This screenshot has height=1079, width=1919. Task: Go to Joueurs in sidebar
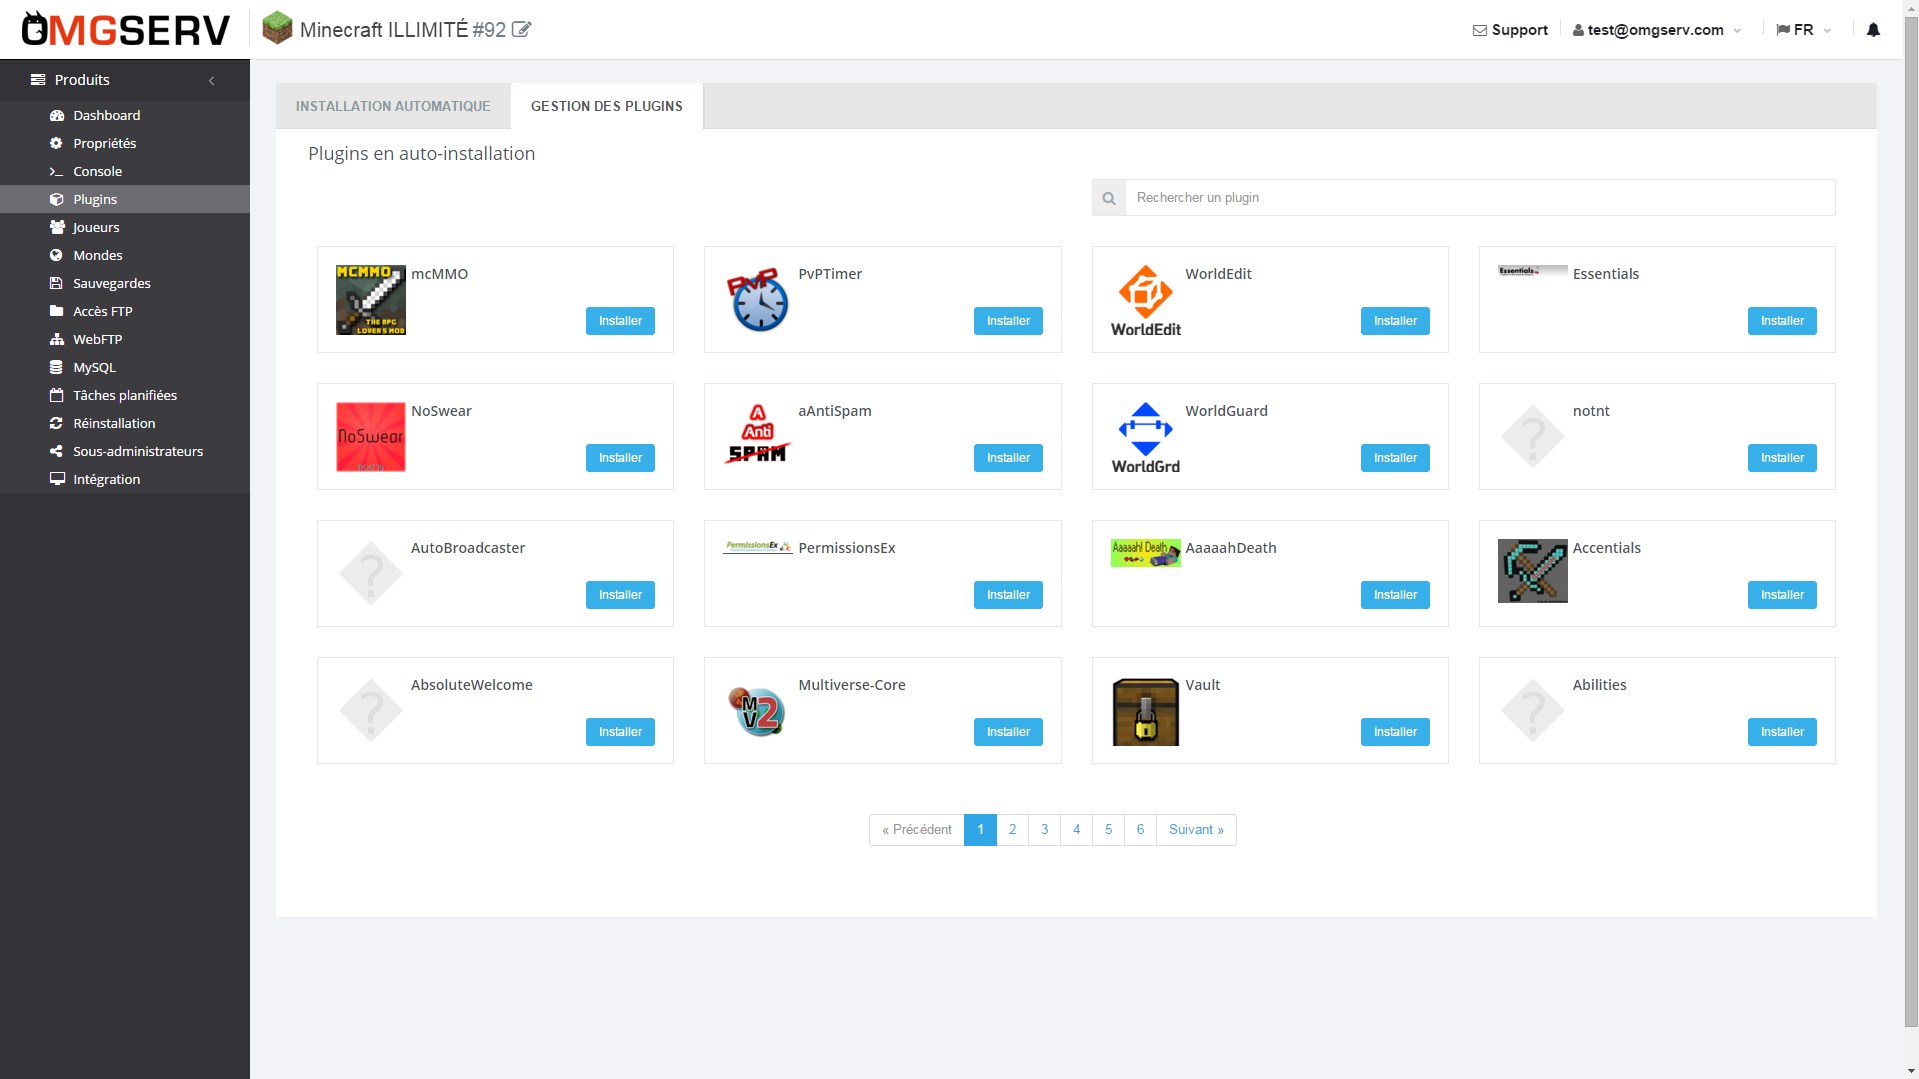(125, 227)
